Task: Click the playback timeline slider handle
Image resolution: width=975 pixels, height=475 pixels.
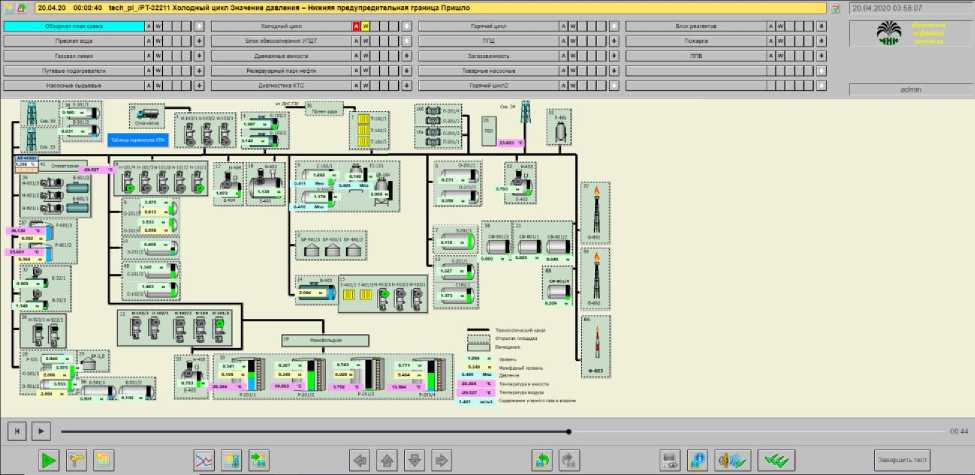Action: (569, 432)
